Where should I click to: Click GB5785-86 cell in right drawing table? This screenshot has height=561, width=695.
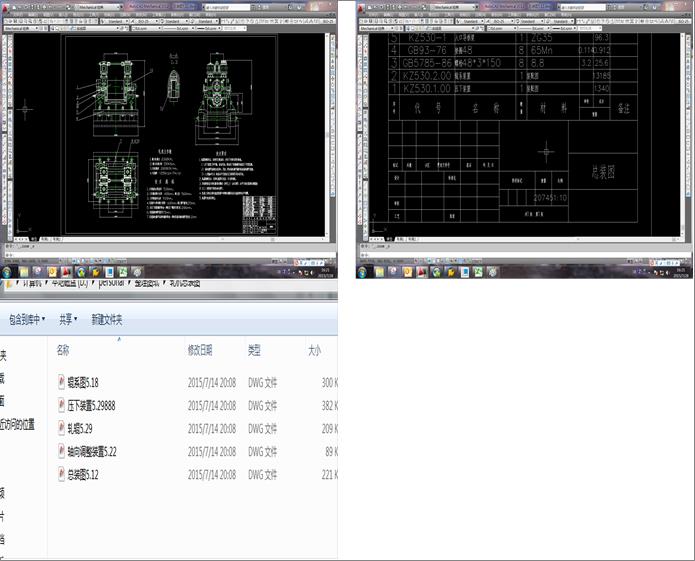[x=427, y=63]
